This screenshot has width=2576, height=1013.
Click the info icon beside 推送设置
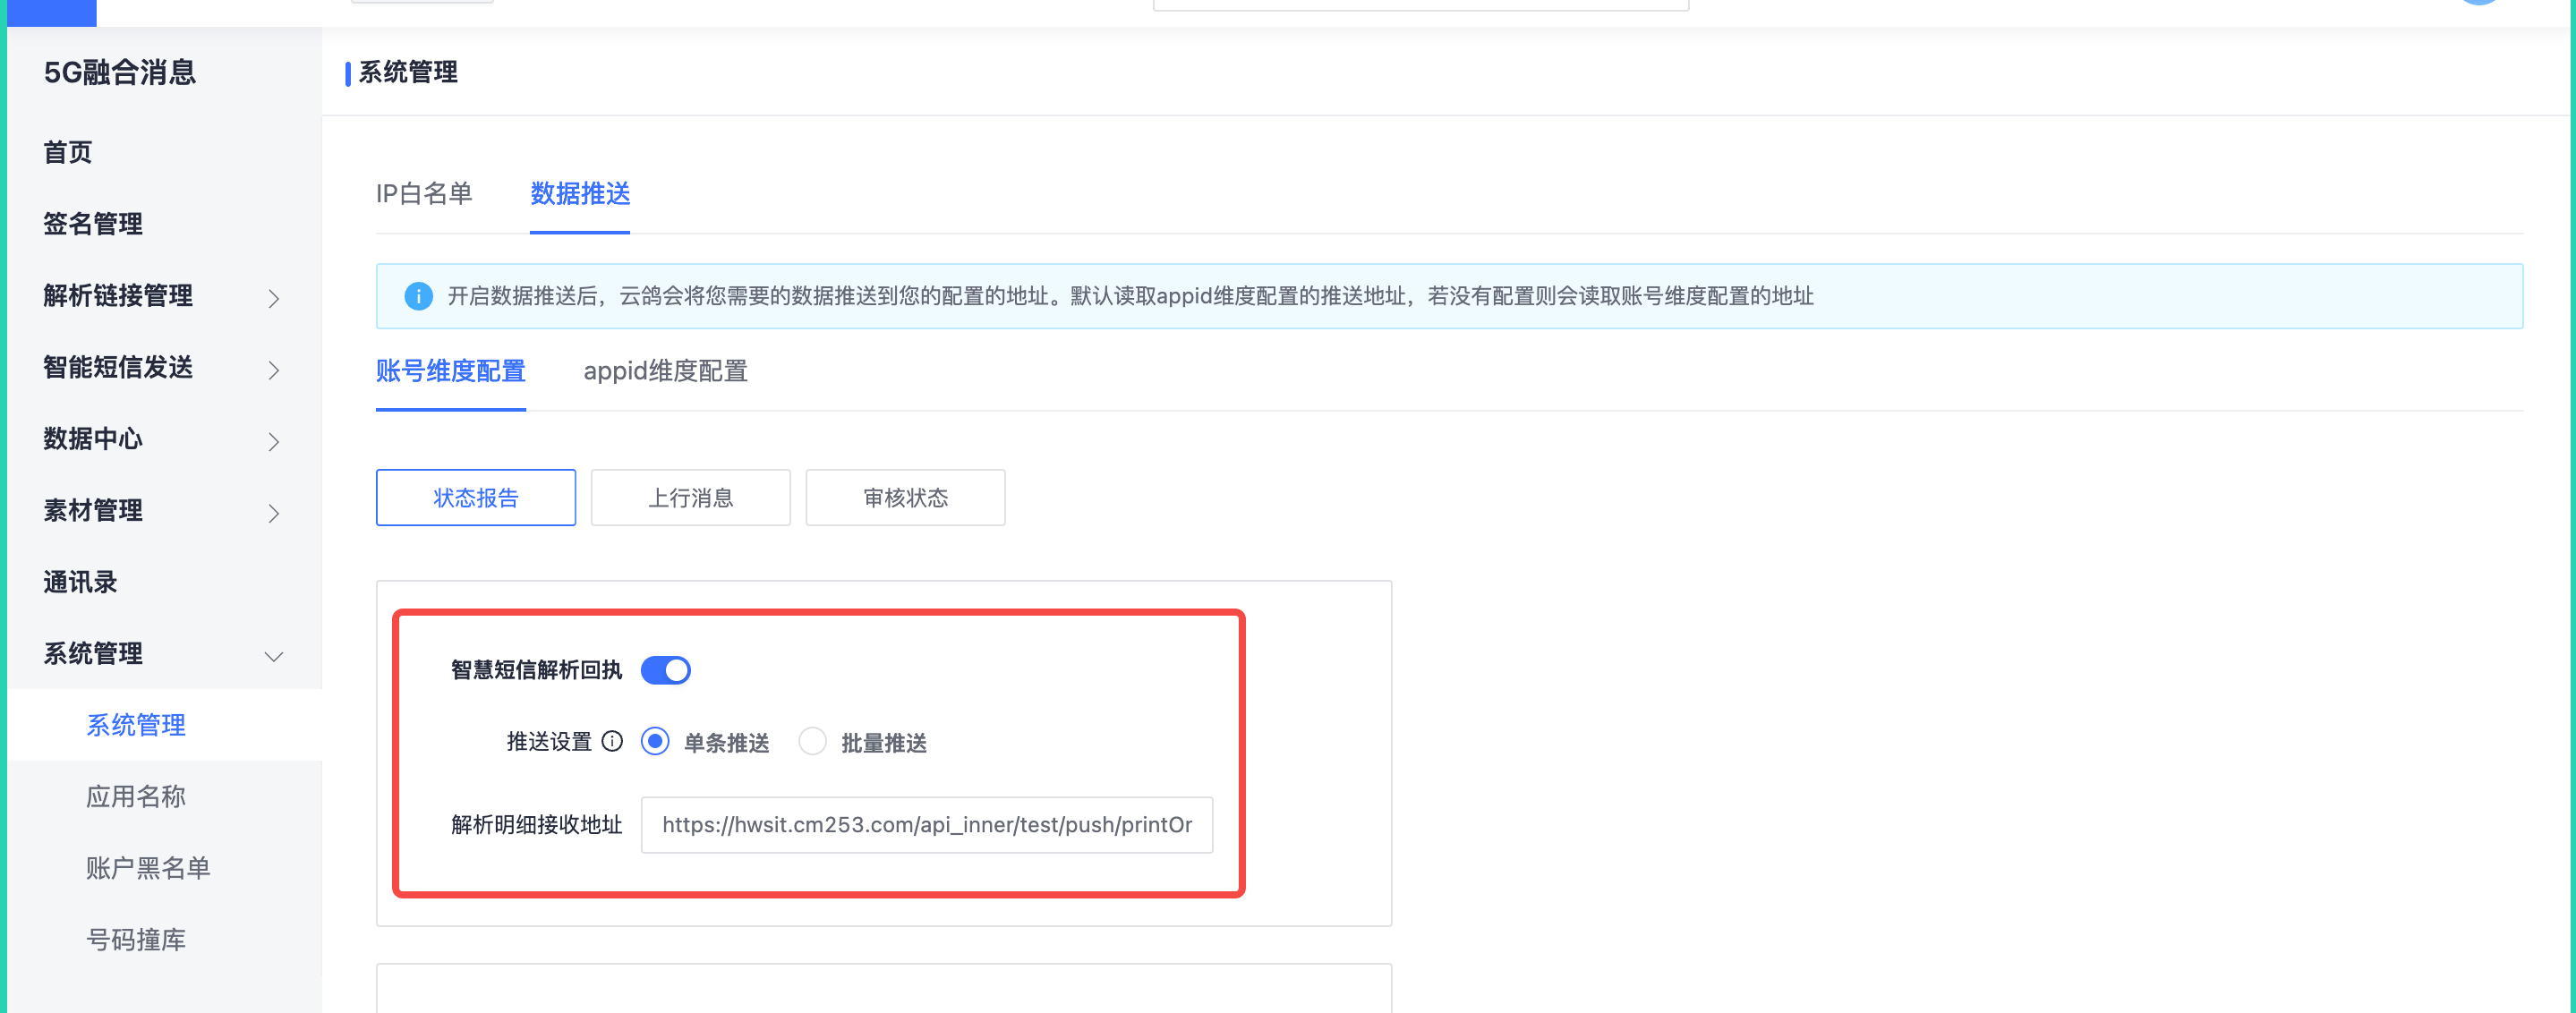coord(612,741)
